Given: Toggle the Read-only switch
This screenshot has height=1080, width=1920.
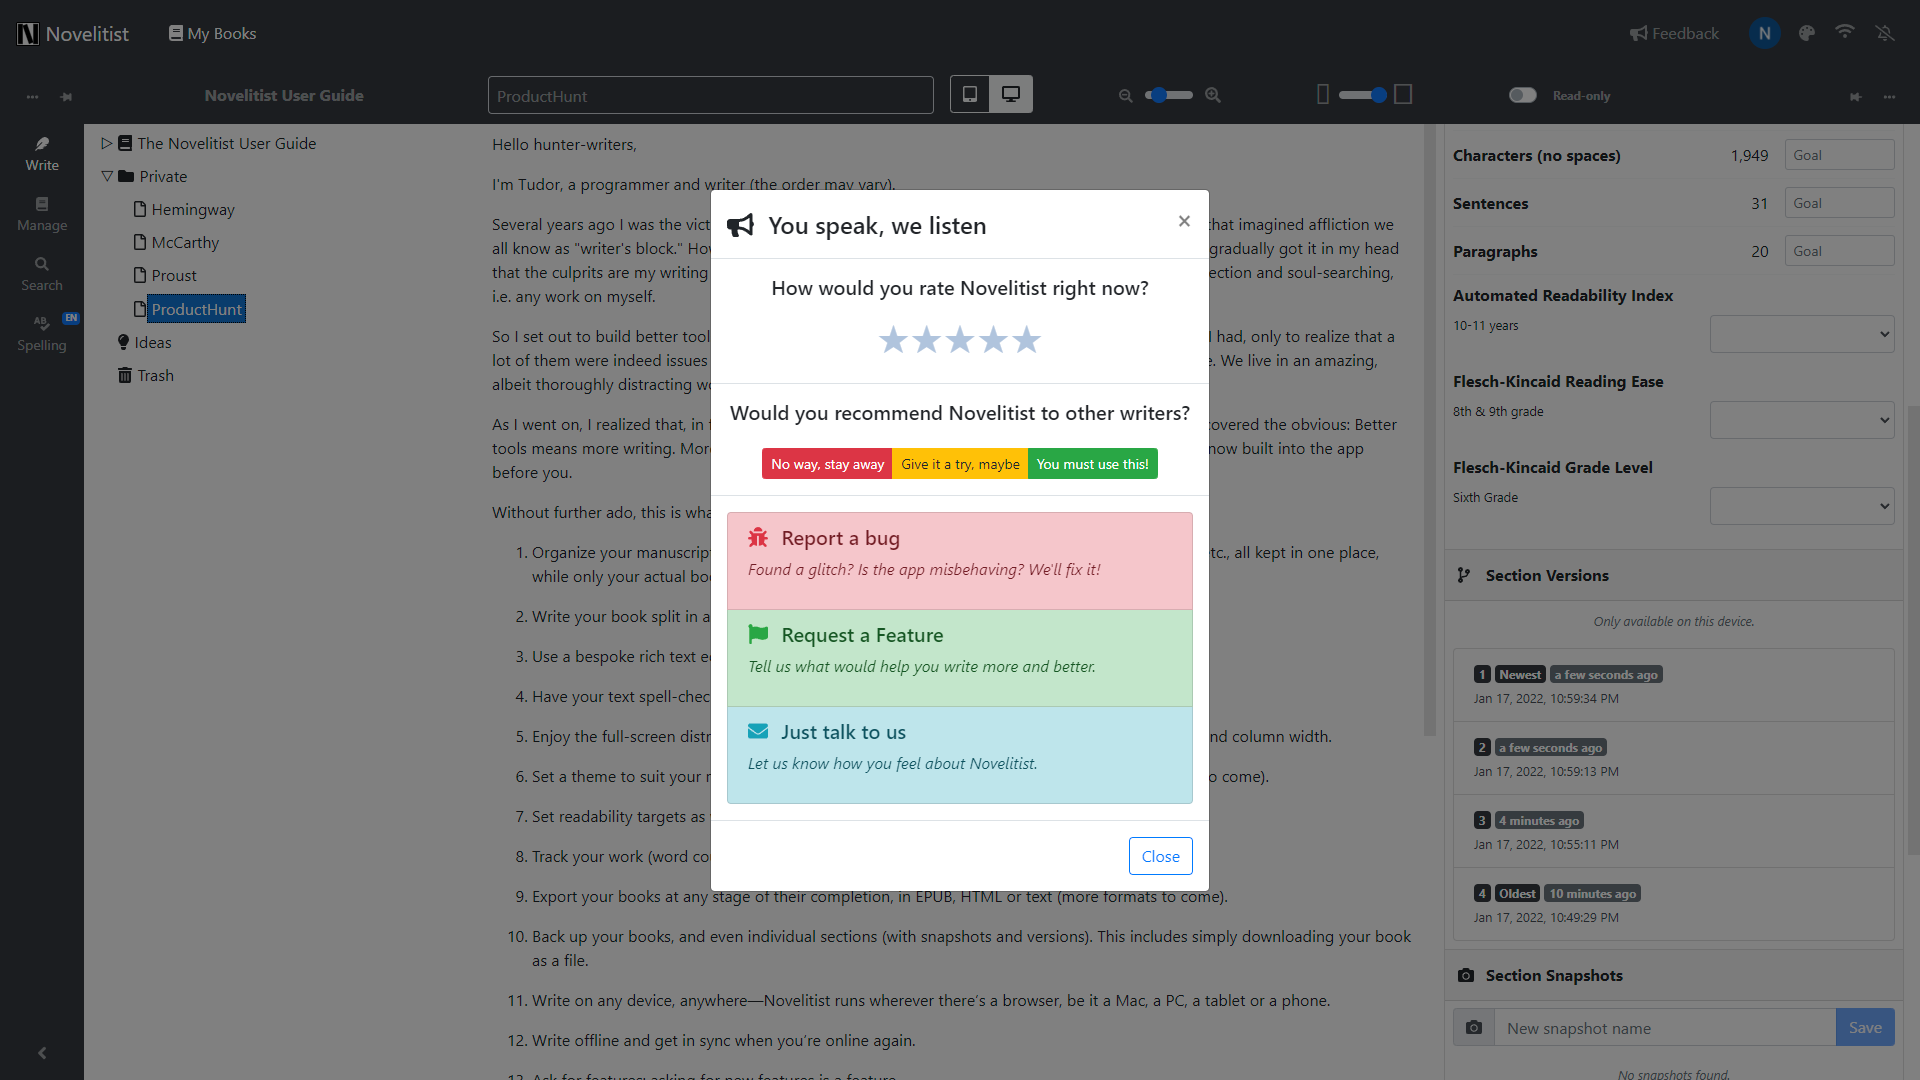Looking at the screenshot, I should coord(1522,95).
